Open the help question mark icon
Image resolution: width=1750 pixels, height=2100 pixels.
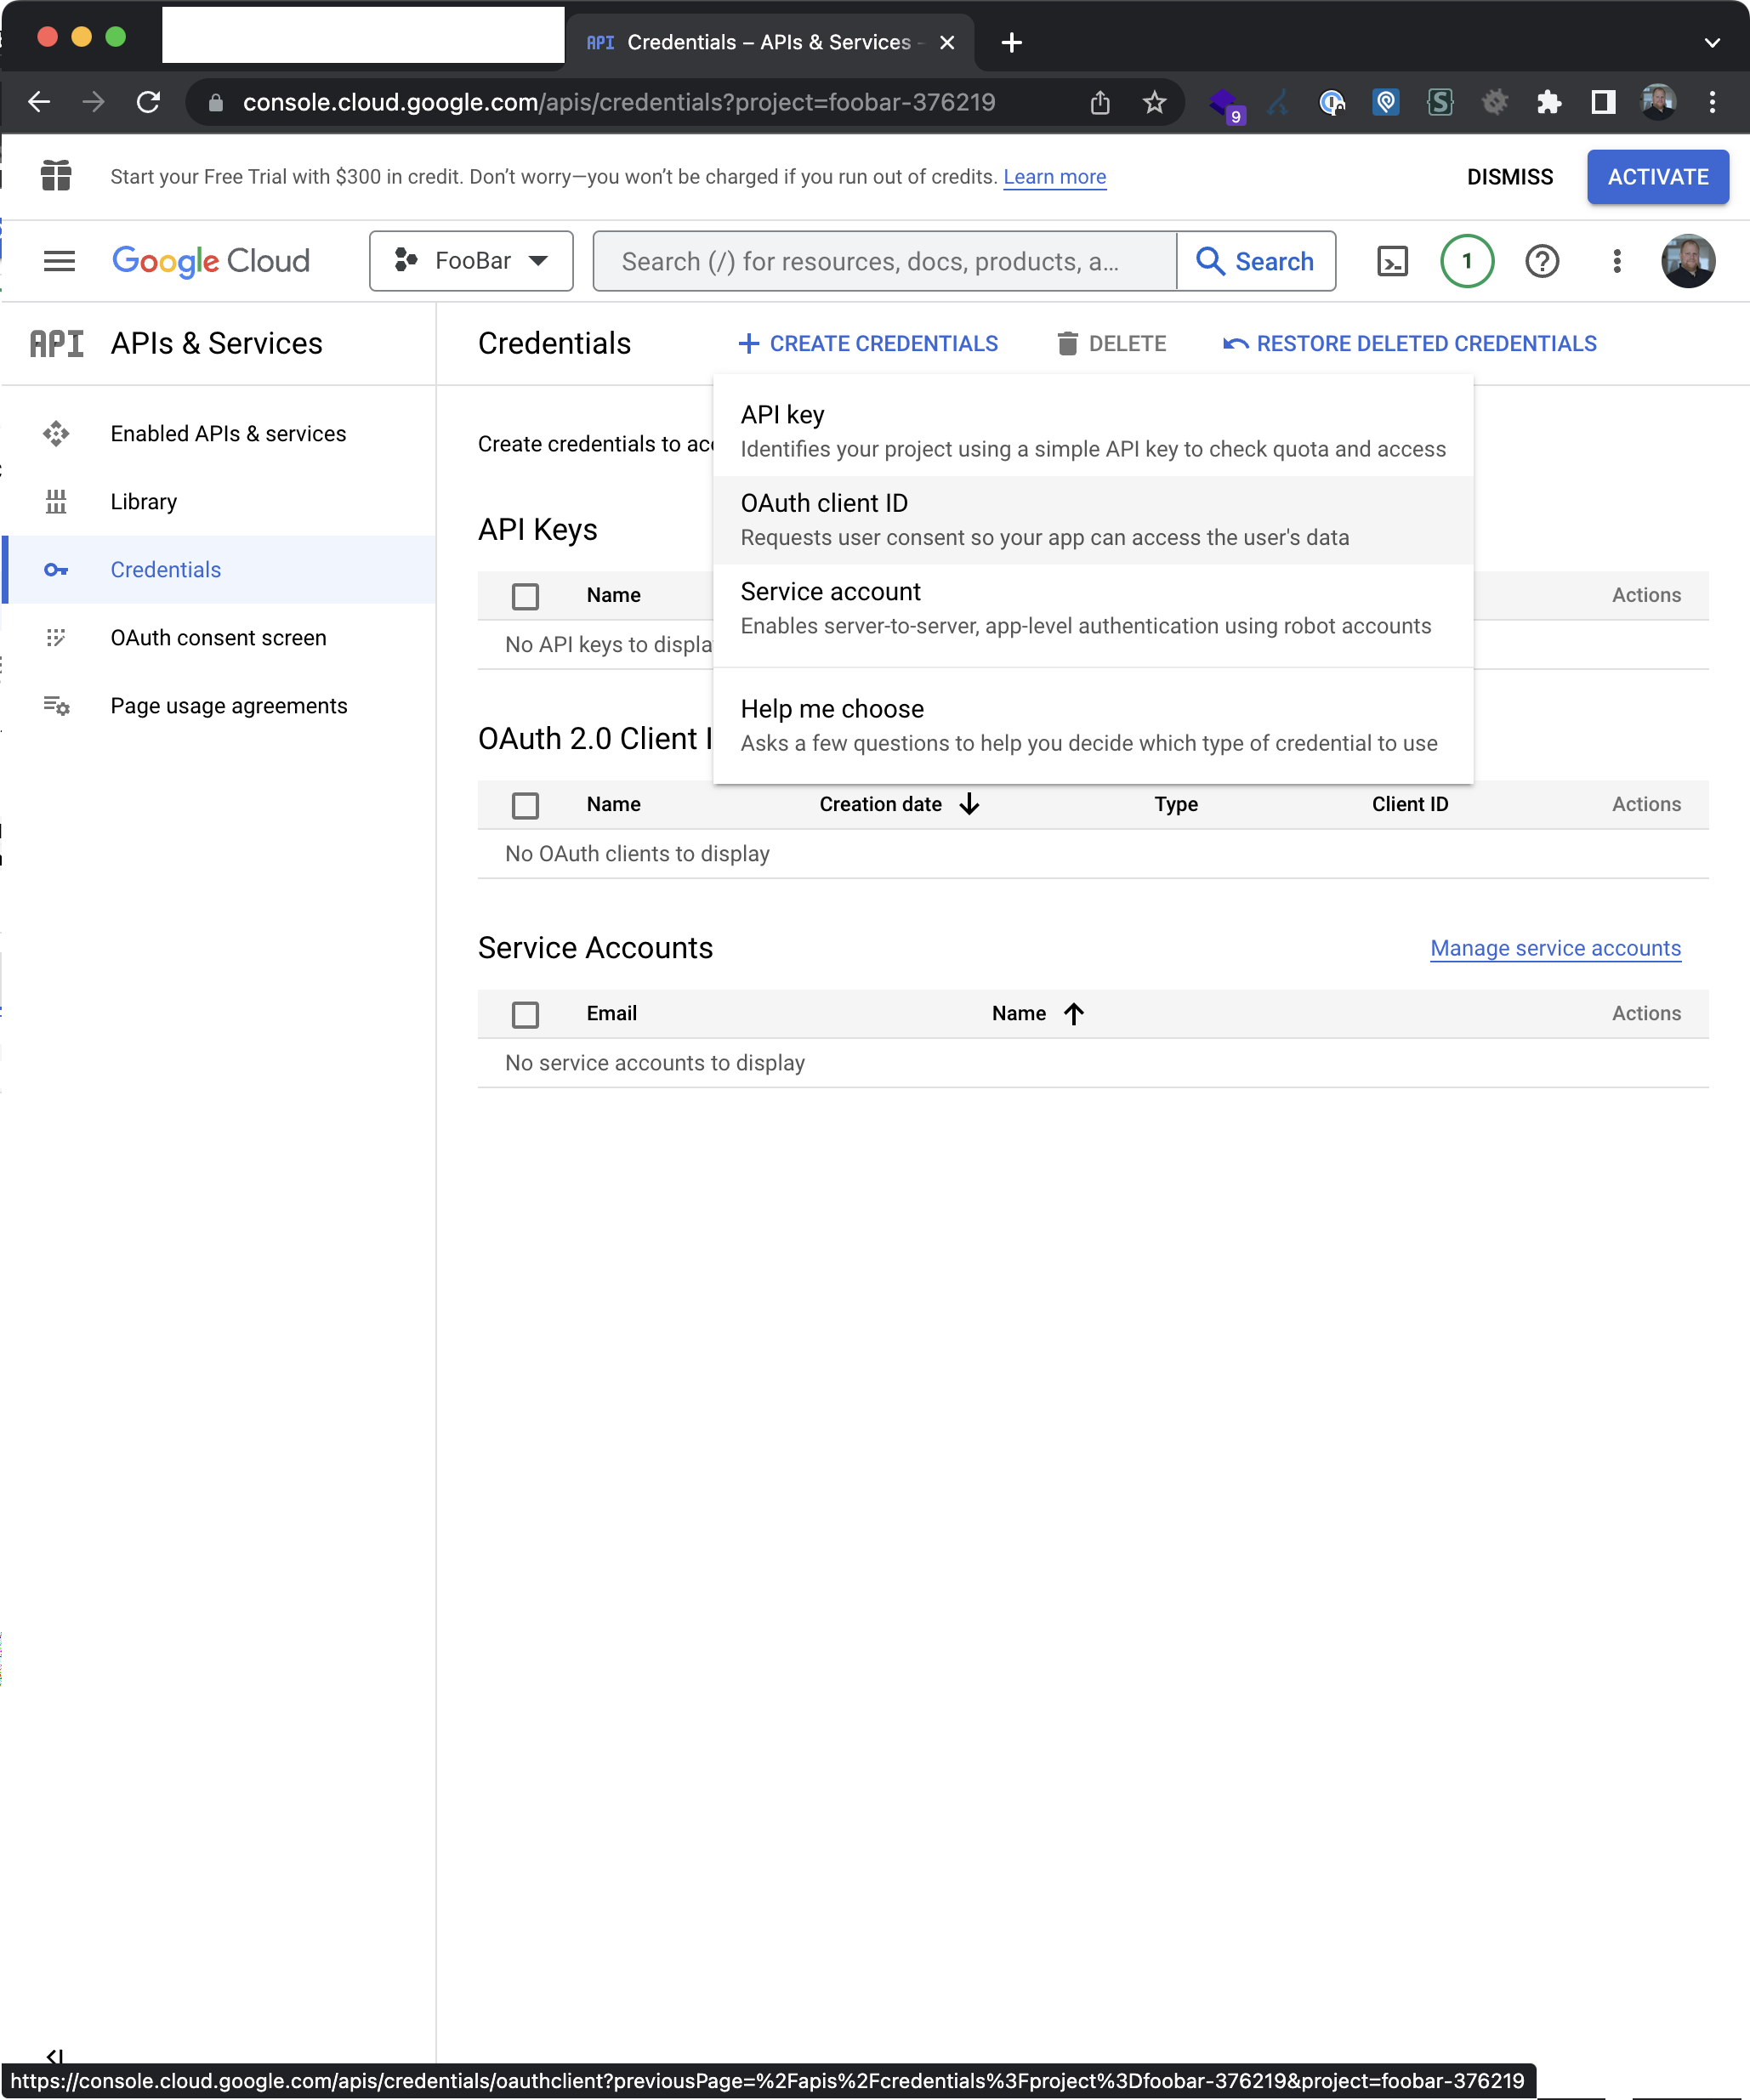click(x=1541, y=261)
